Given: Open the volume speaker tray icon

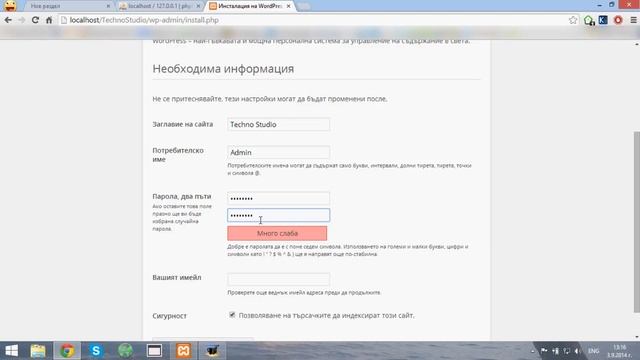Looking at the screenshot, I should [x=578, y=351].
